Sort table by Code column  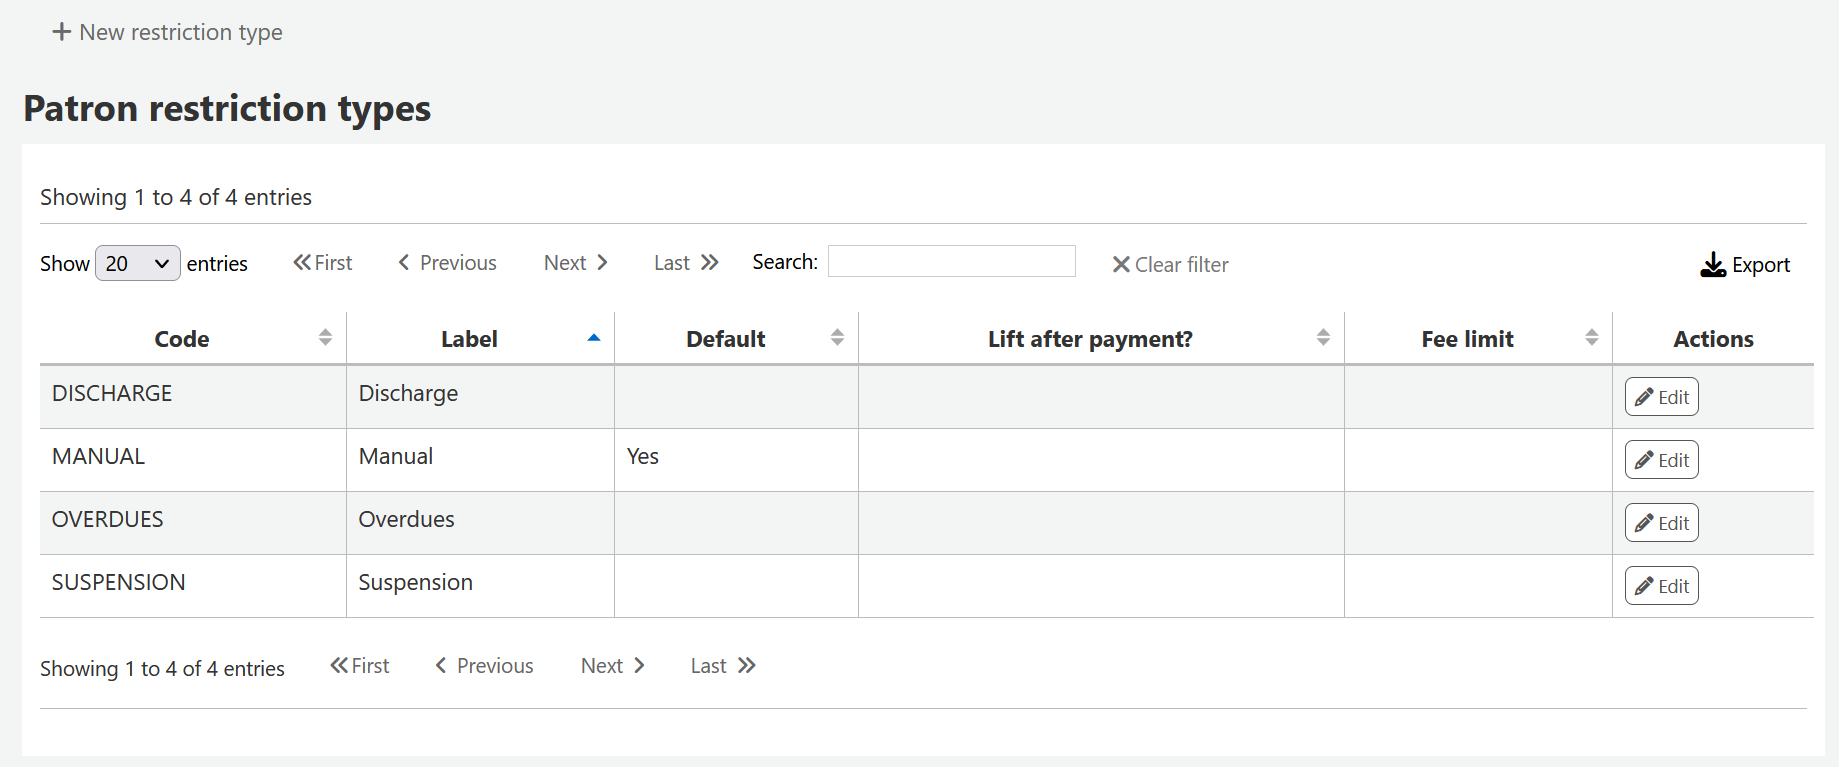point(193,338)
